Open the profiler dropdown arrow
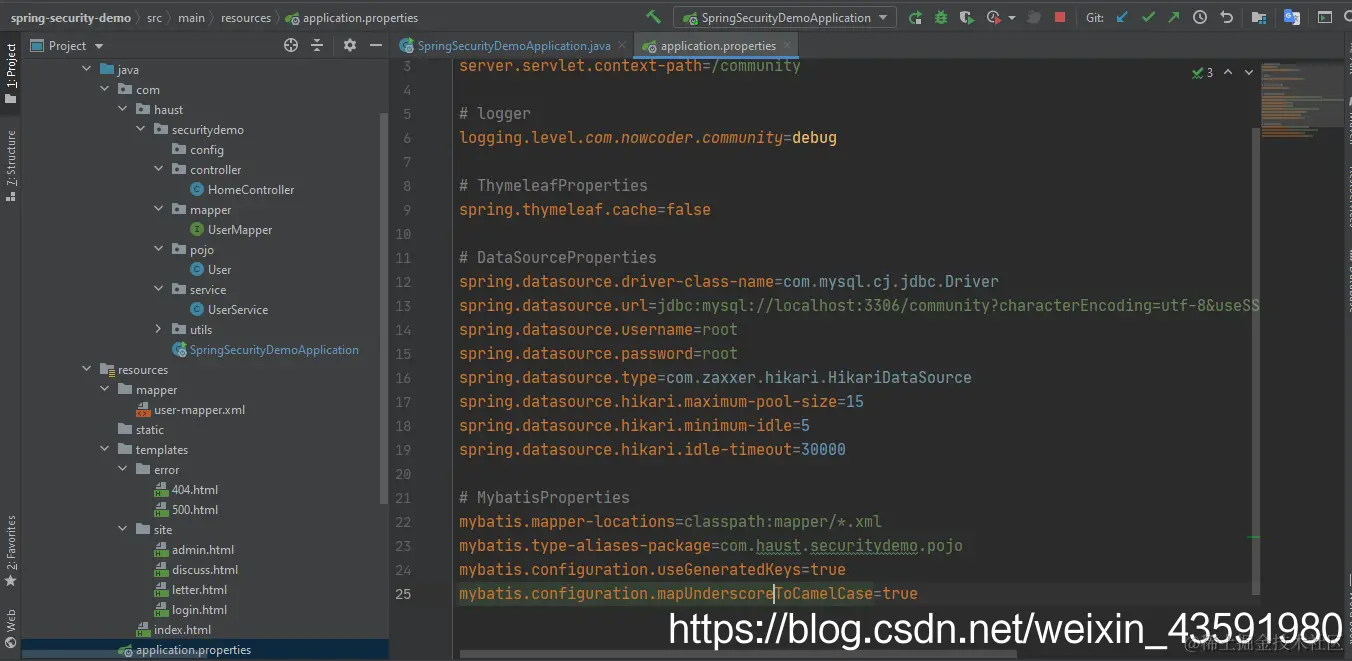Image resolution: width=1352 pixels, height=661 pixels. (x=1012, y=18)
